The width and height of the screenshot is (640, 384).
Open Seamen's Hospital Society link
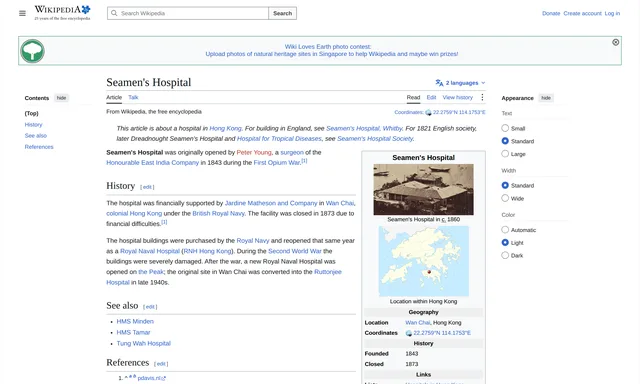(375, 139)
